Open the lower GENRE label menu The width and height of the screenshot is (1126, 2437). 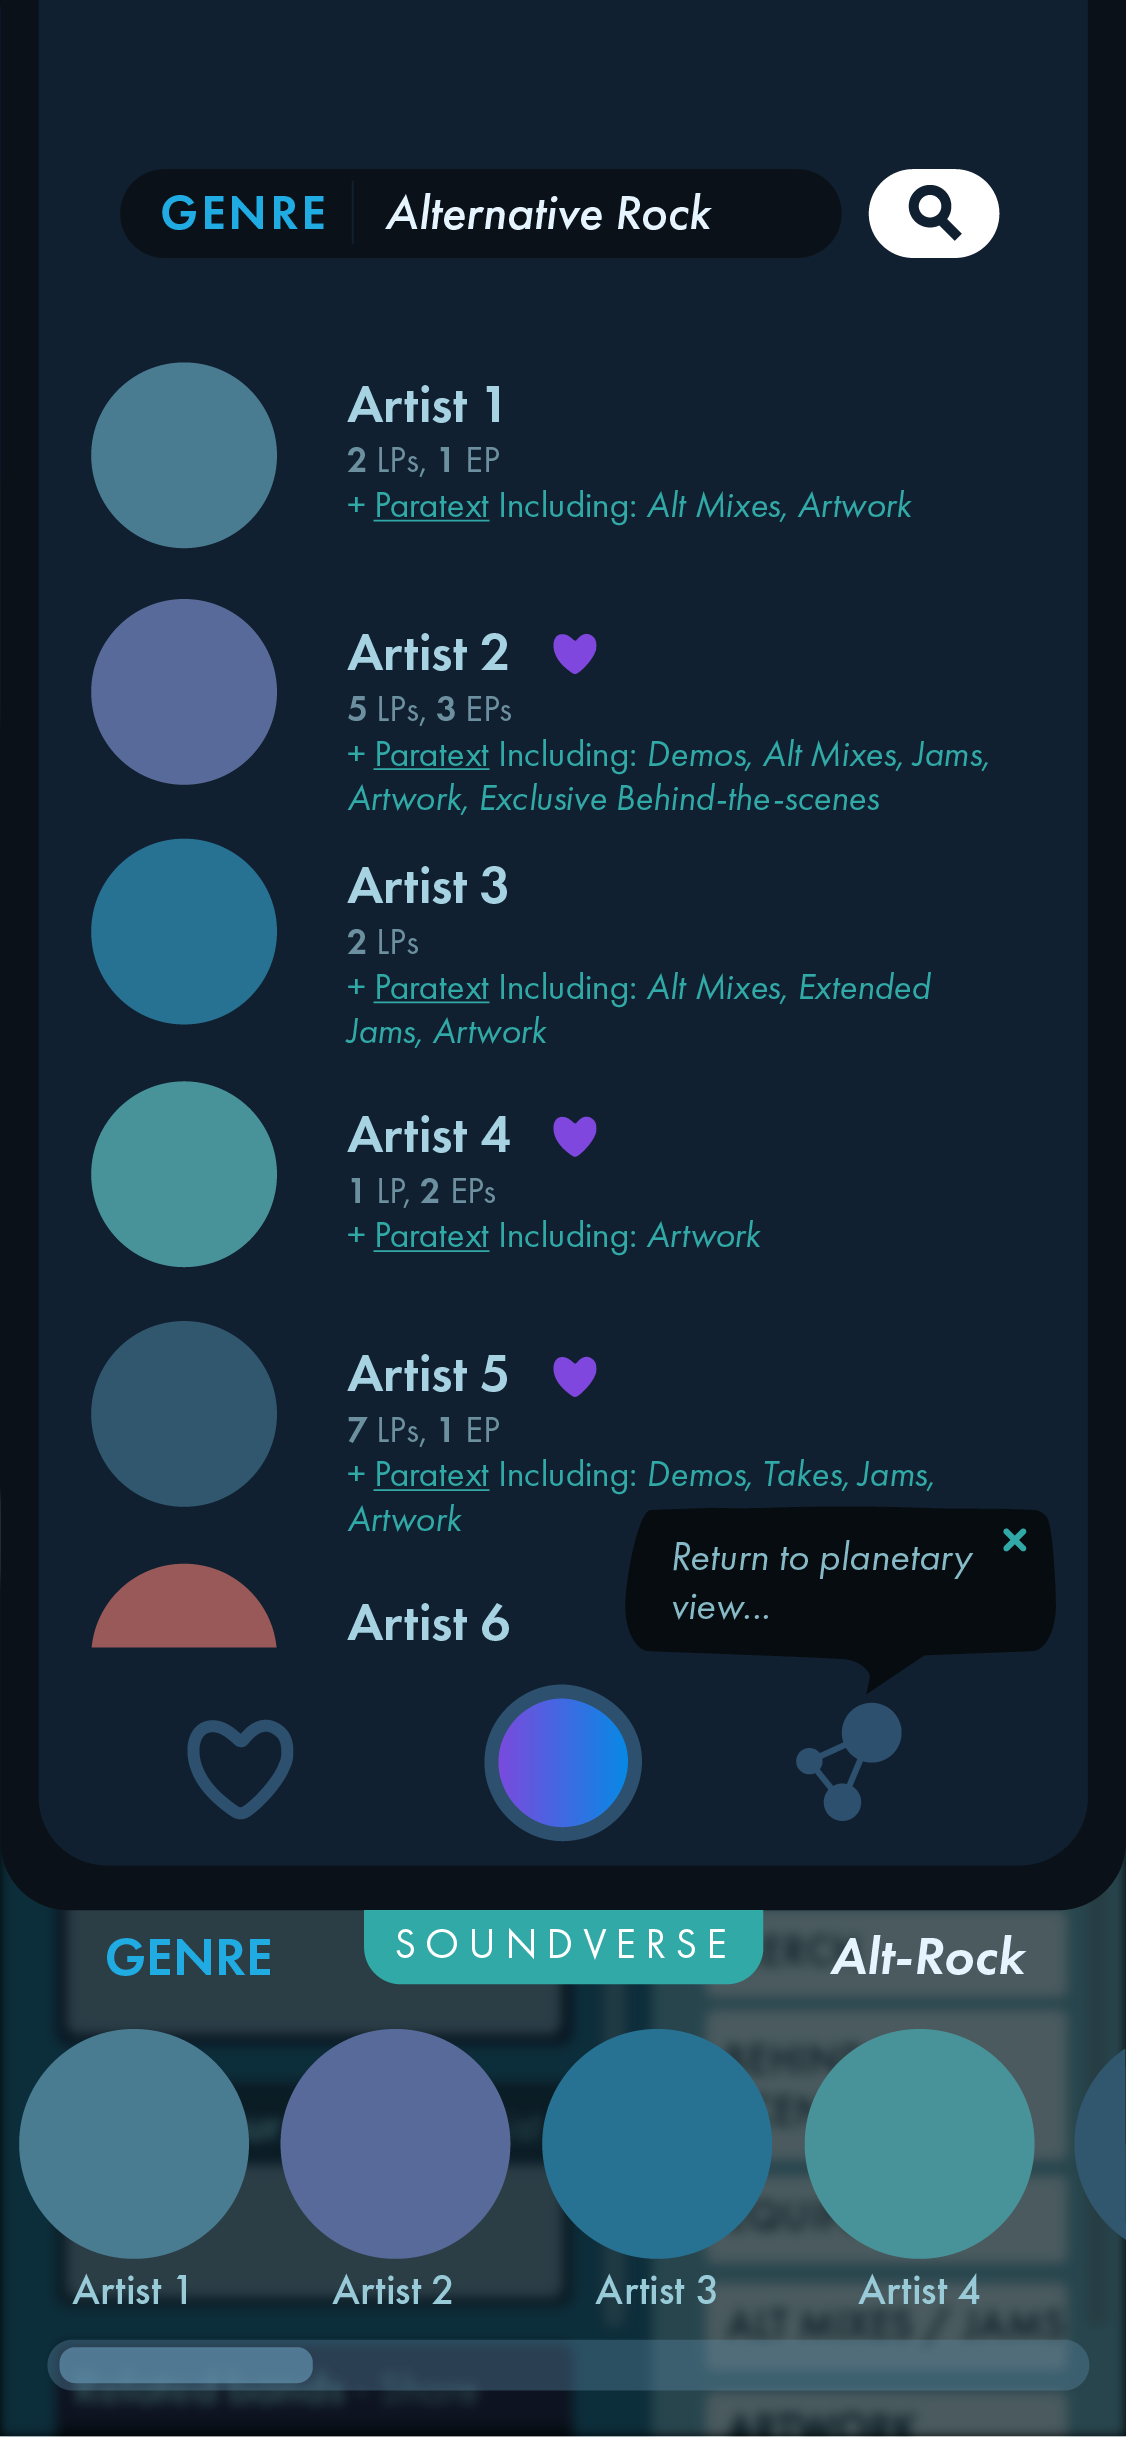point(189,1957)
